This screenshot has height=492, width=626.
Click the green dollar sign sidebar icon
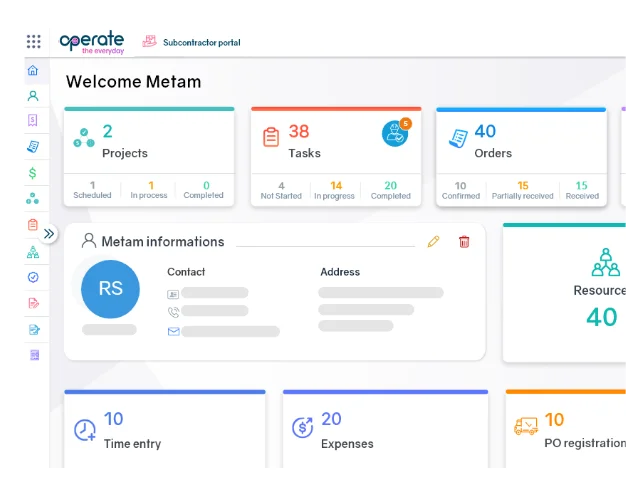pyautogui.click(x=33, y=173)
